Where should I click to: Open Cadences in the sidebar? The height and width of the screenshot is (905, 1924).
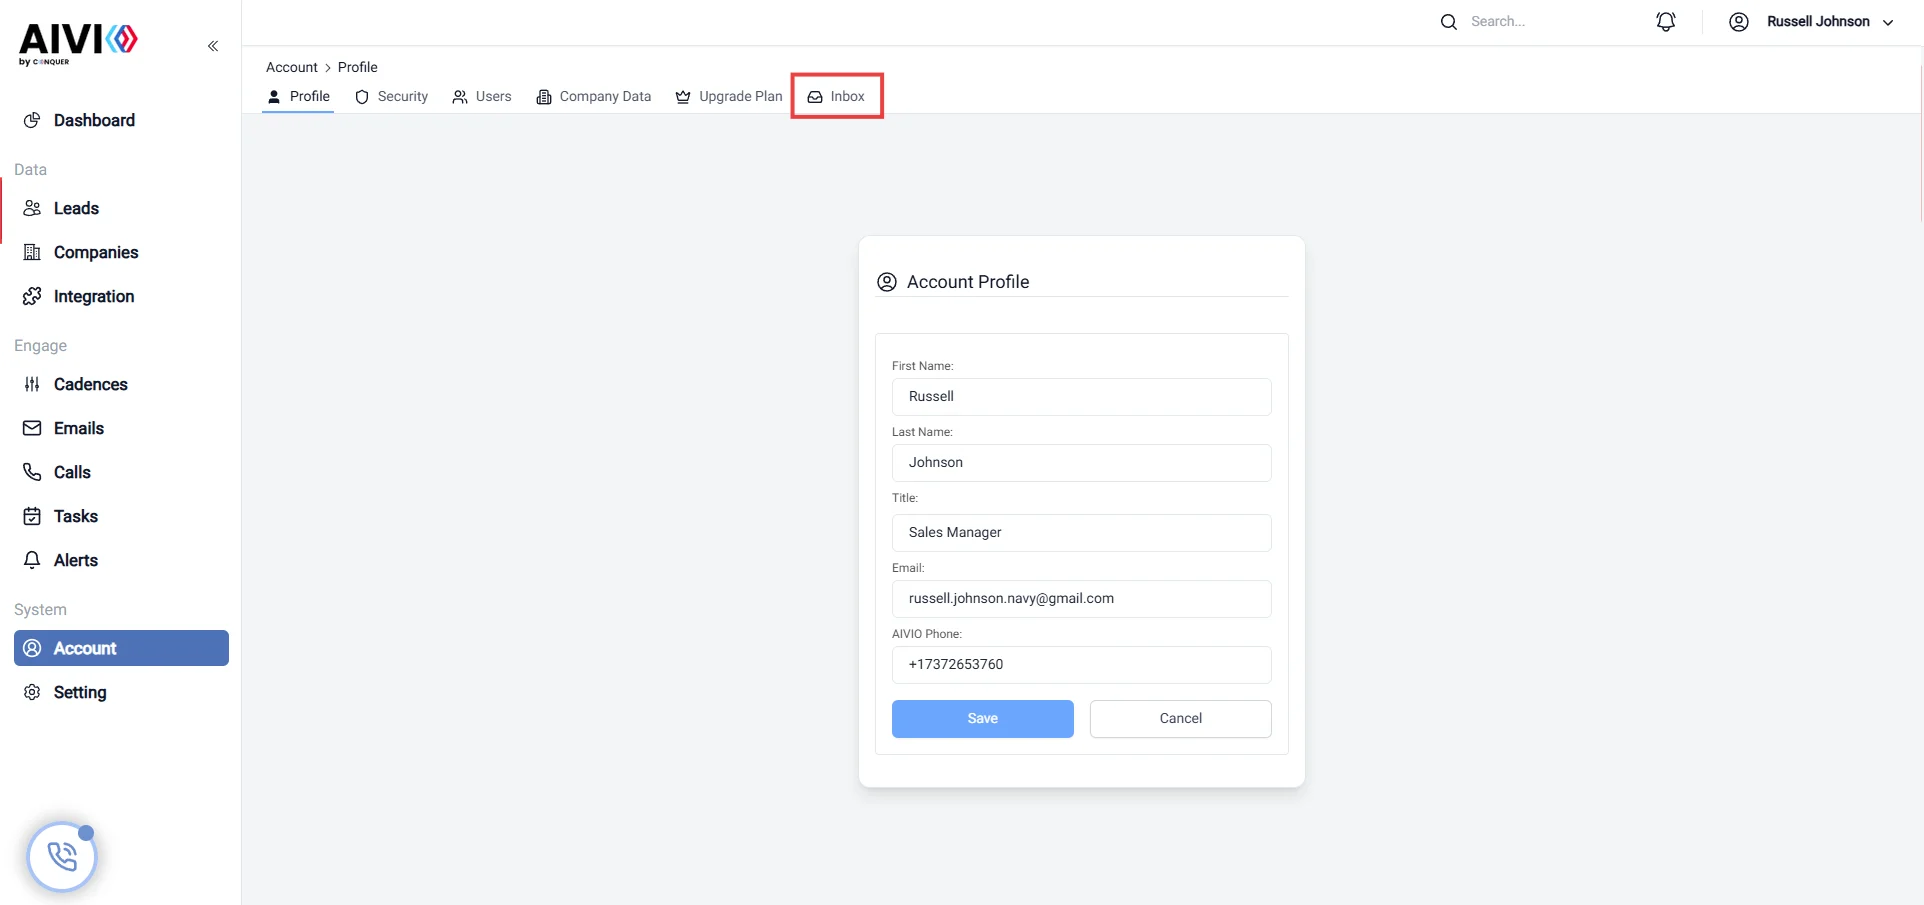point(91,384)
